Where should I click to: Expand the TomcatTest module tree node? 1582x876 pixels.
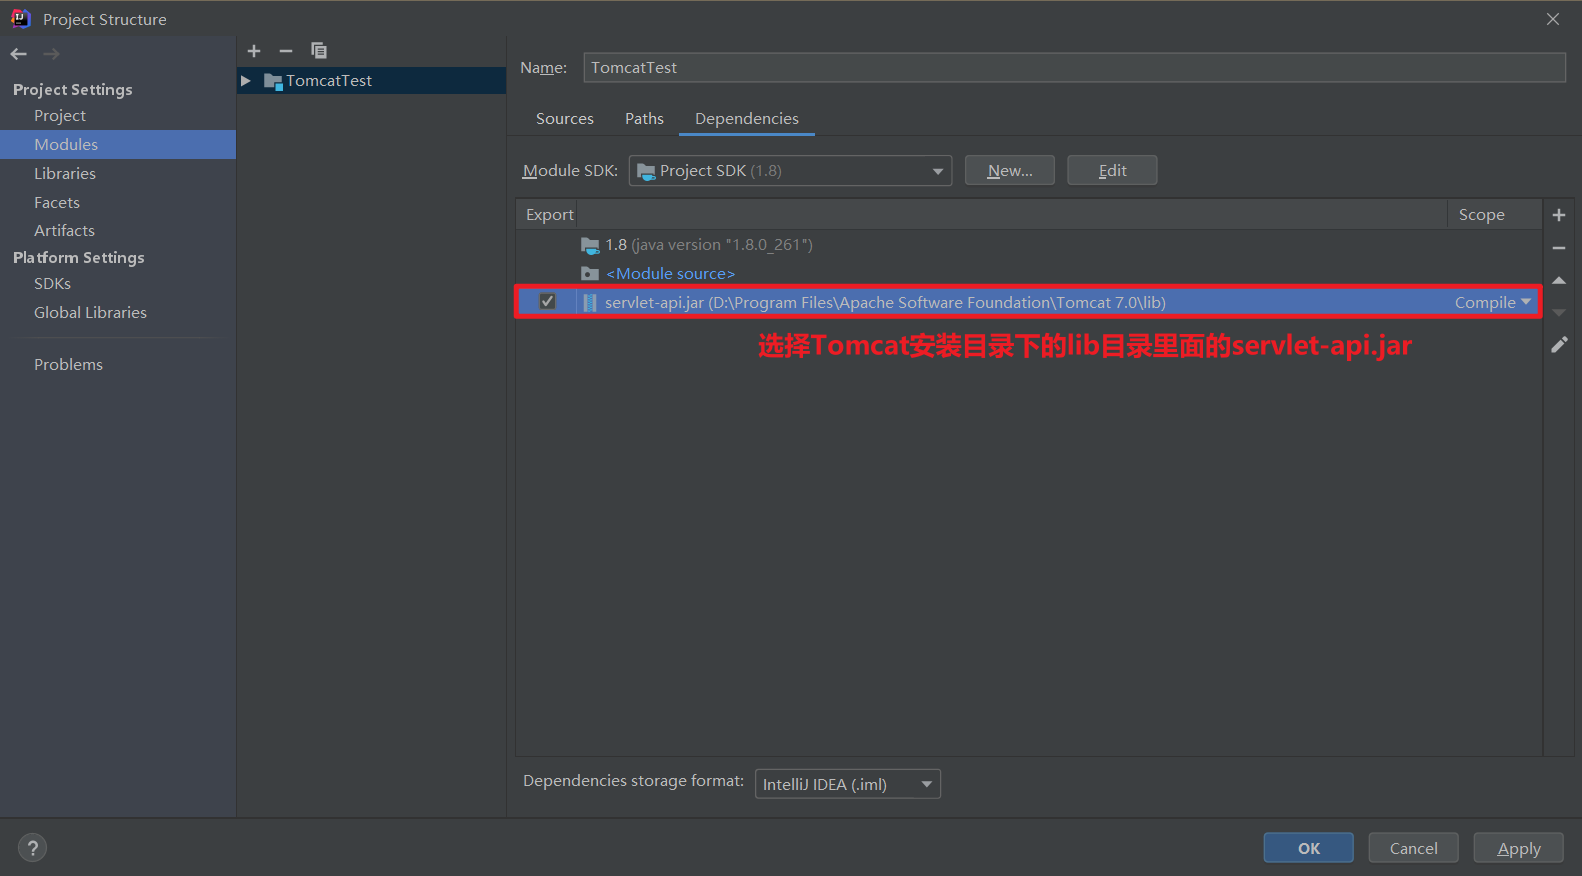click(x=246, y=81)
